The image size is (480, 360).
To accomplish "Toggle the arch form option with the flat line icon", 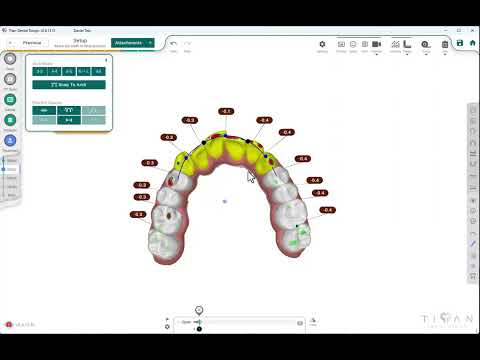I will click(44, 110).
